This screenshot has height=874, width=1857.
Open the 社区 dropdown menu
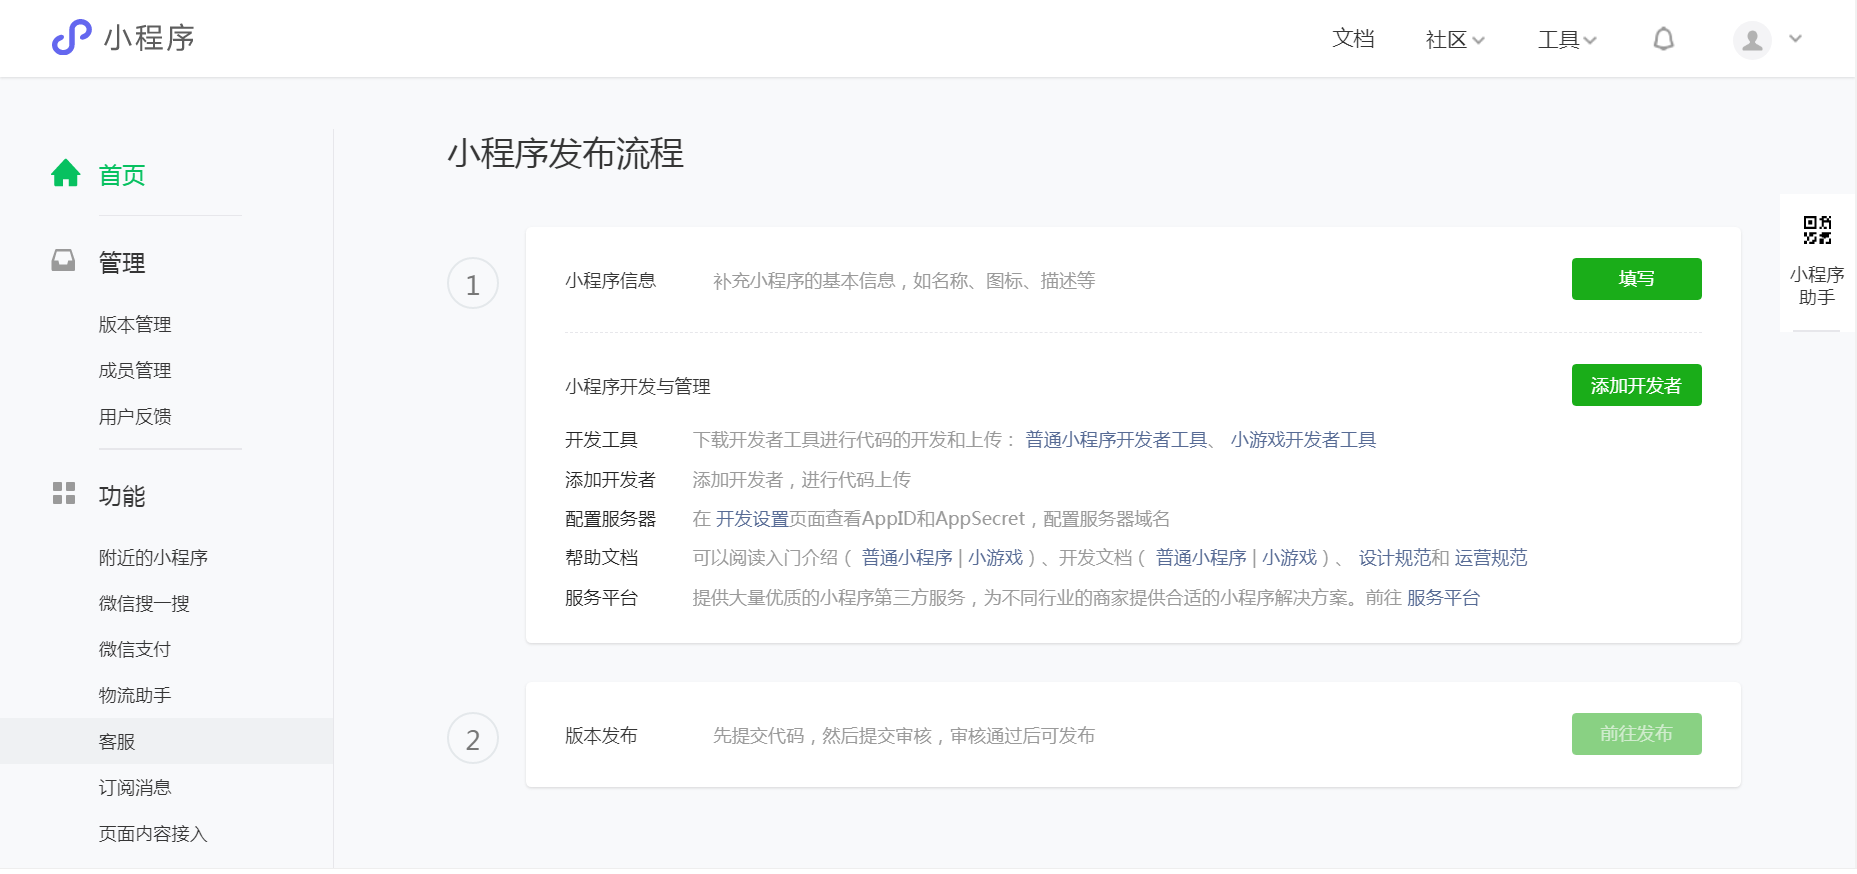(1455, 40)
